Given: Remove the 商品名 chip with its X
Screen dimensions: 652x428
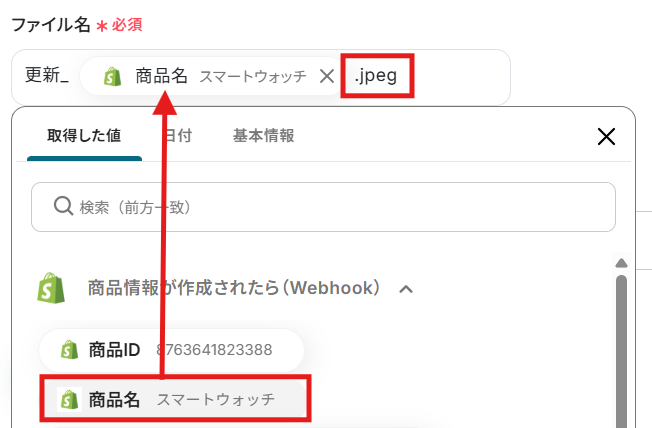Looking at the screenshot, I should 326,76.
